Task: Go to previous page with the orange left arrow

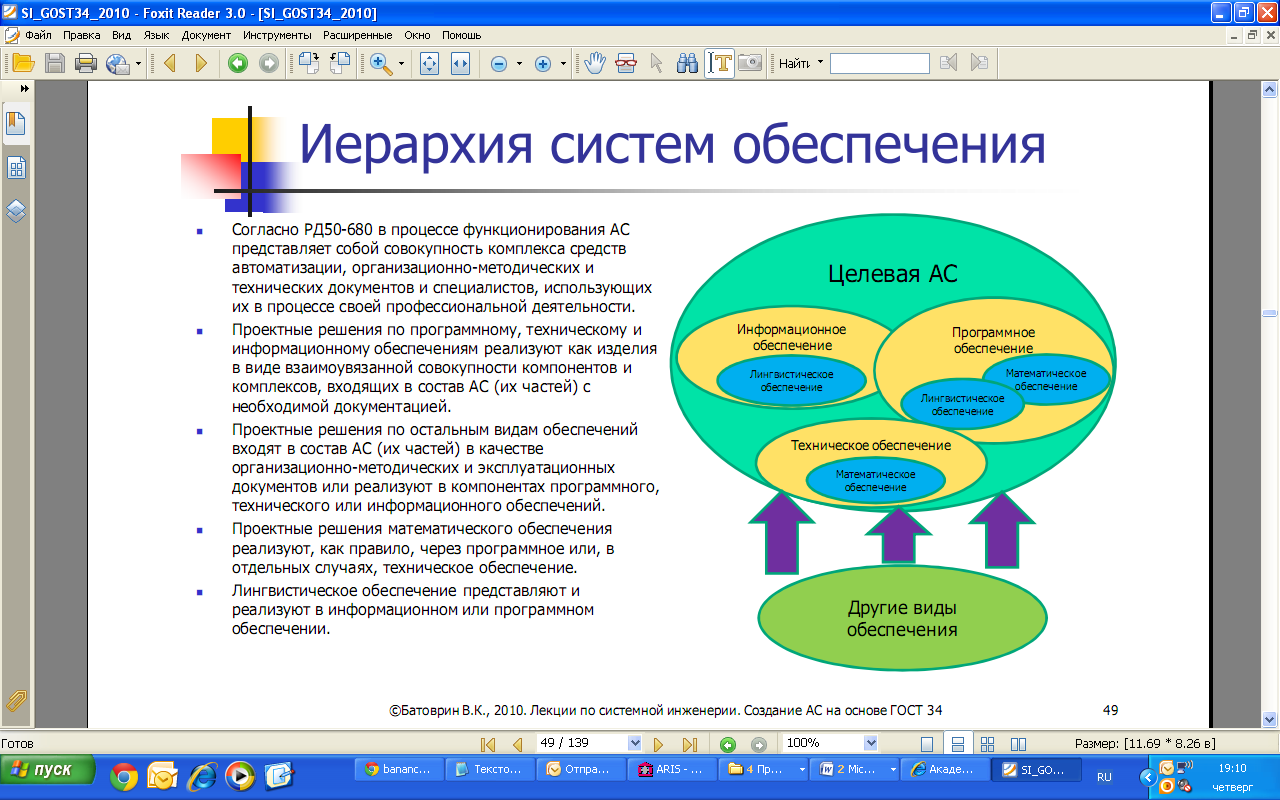Action: click(x=169, y=63)
